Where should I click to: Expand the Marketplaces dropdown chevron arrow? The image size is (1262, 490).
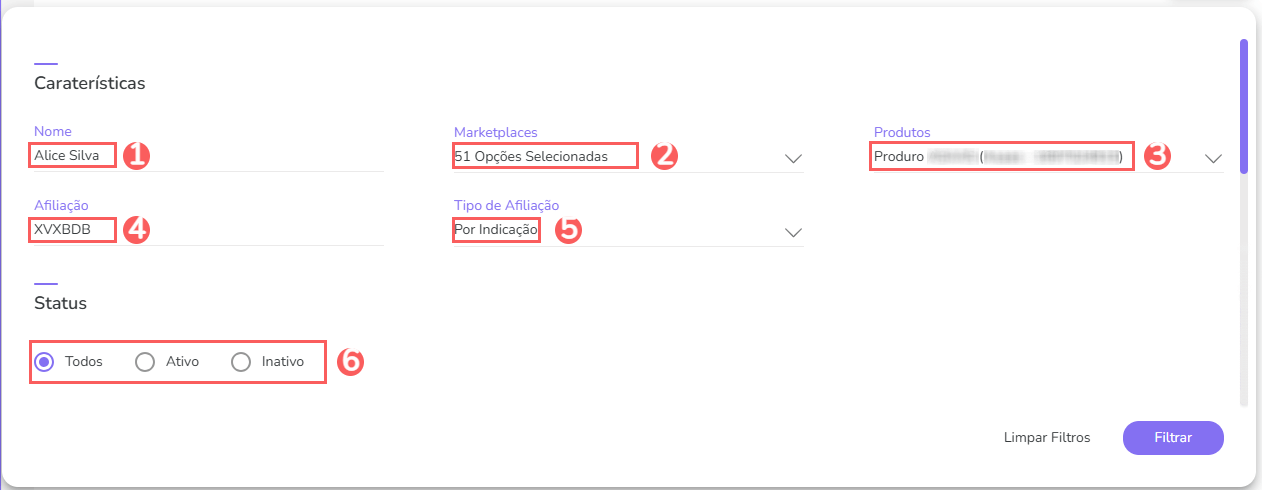tap(793, 158)
